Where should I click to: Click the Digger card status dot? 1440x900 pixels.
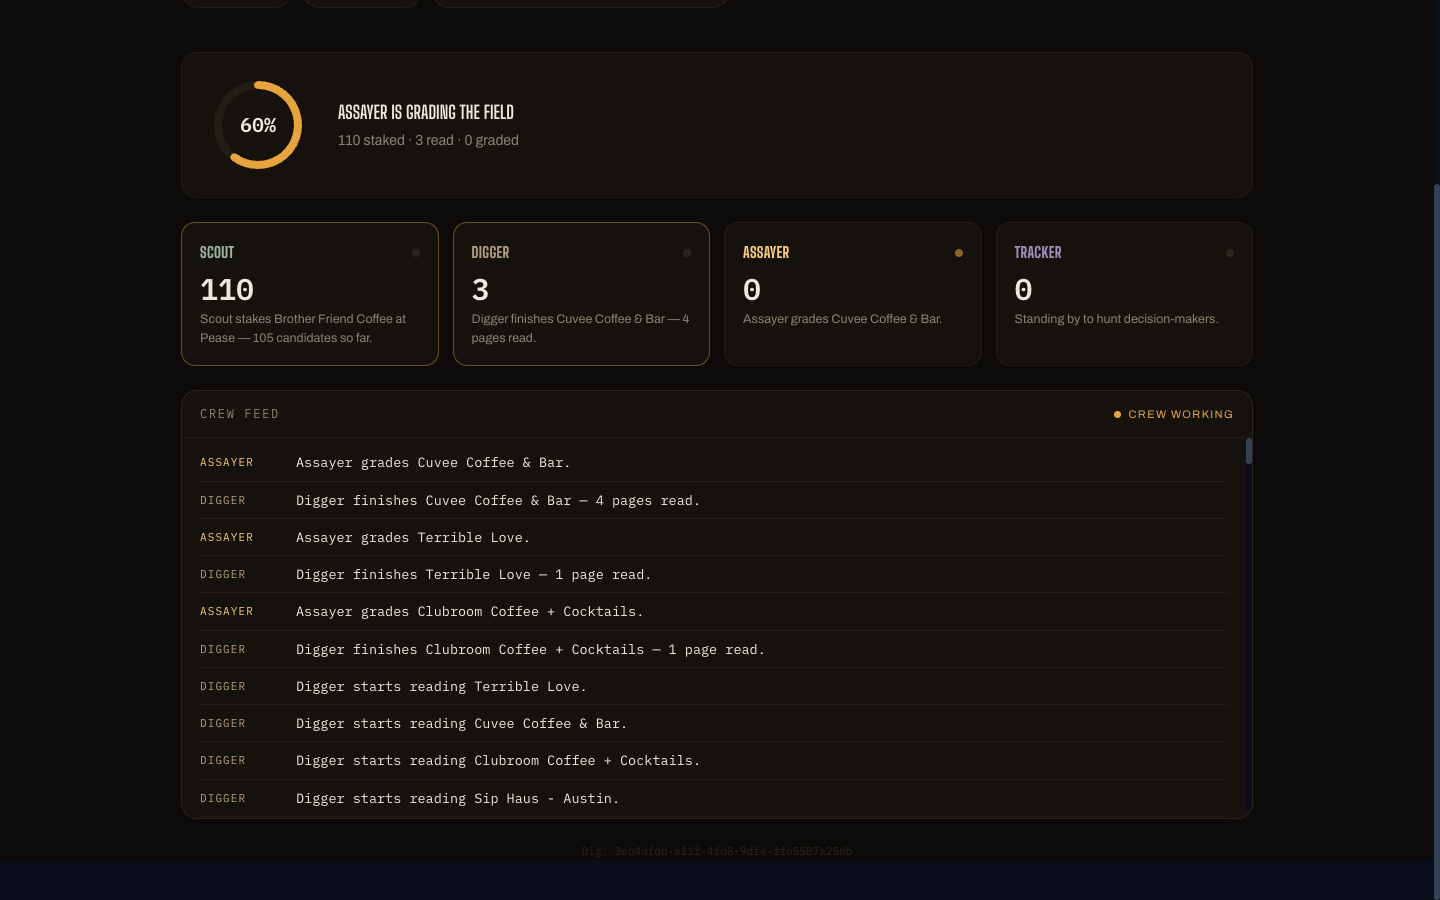pos(687,253)
